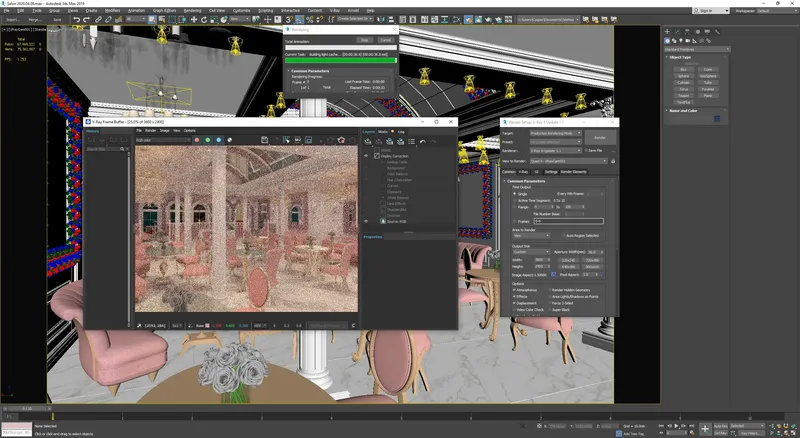800x438 pixels.
Task: Open RGB color channel dropdown in Frame Buffer
Action: [163, 140]
